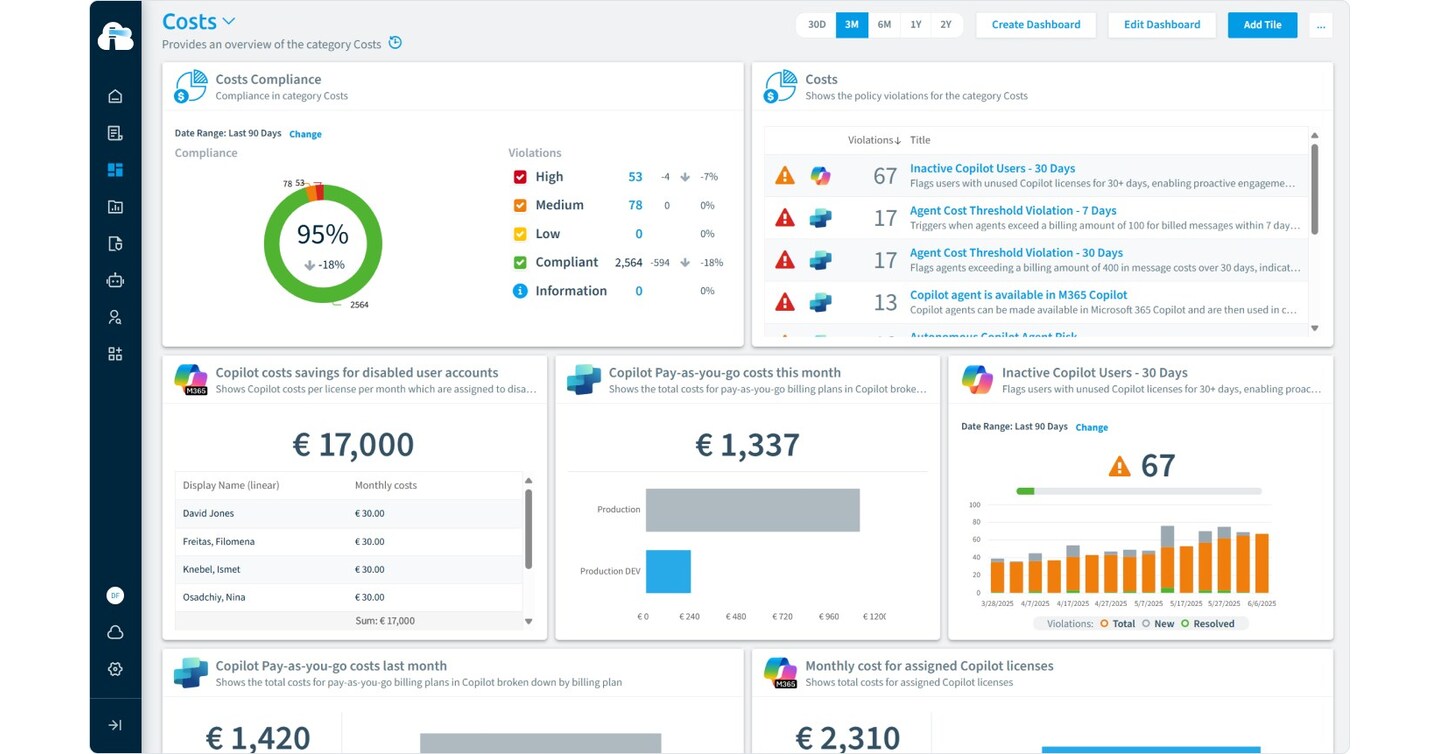Open the Home icon in sidebar

[x=115, y=96]
